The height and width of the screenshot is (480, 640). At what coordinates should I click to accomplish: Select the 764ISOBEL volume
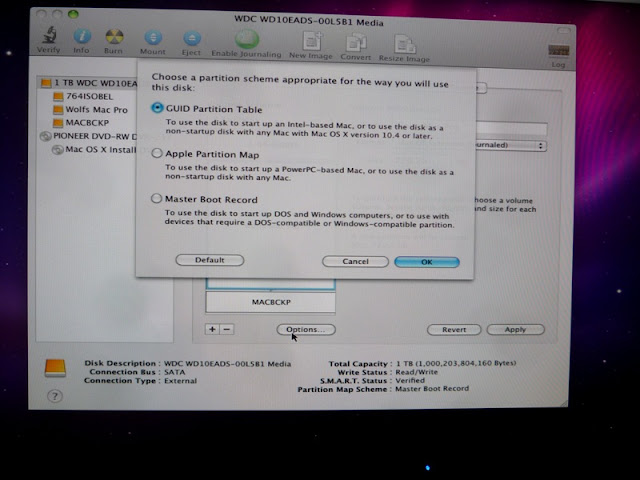coord(83,96)
